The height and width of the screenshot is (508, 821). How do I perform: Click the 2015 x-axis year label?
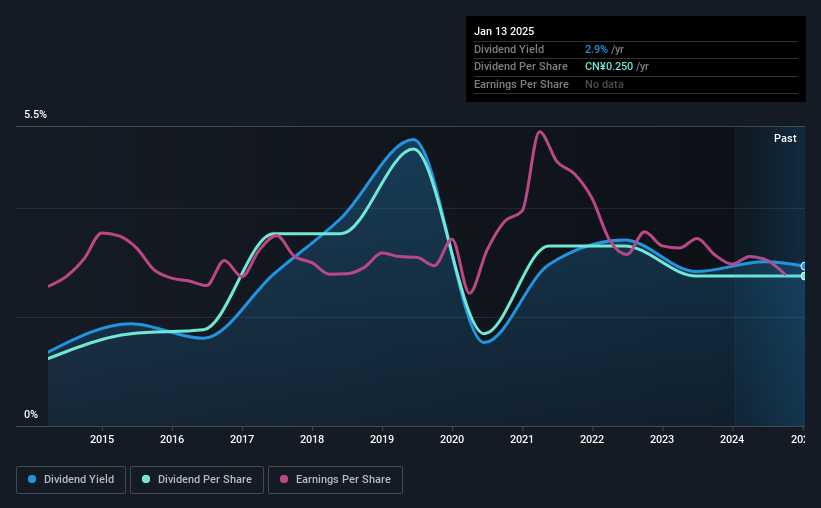(x=102, y=439)
